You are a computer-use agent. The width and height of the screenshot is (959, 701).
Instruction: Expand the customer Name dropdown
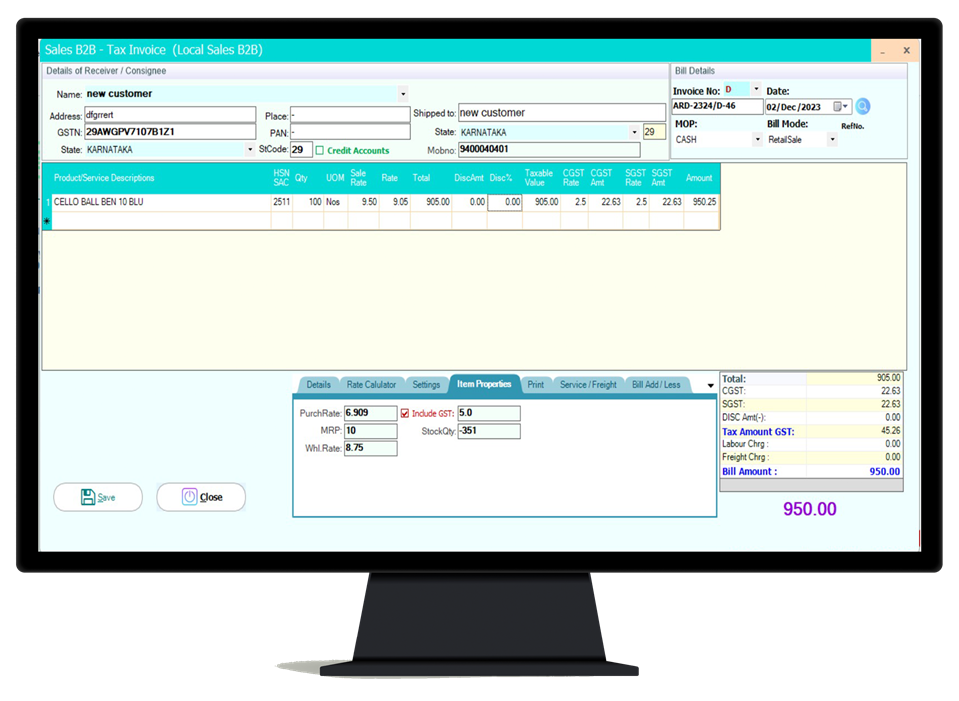(x=403, y=94)
